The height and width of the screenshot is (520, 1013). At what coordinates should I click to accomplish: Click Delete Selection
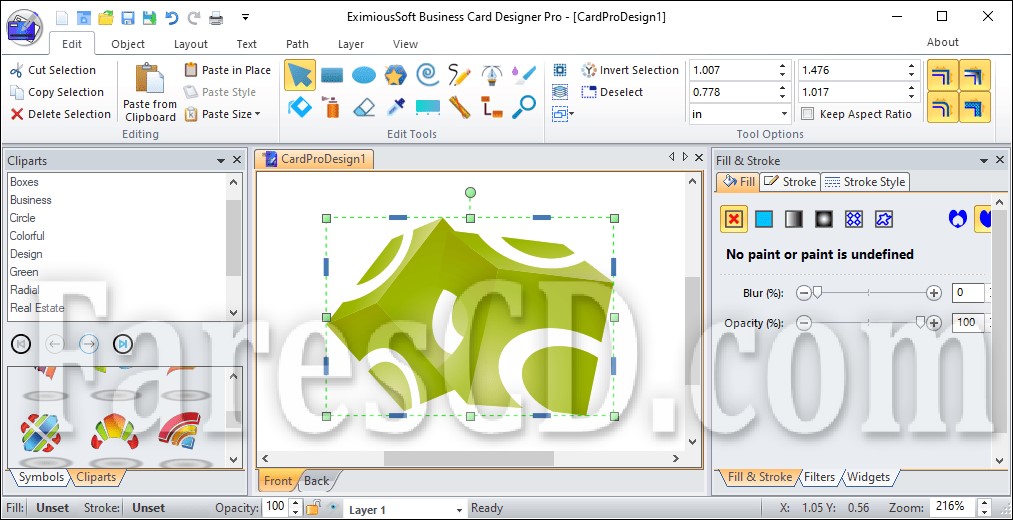[x=61, y=114]
